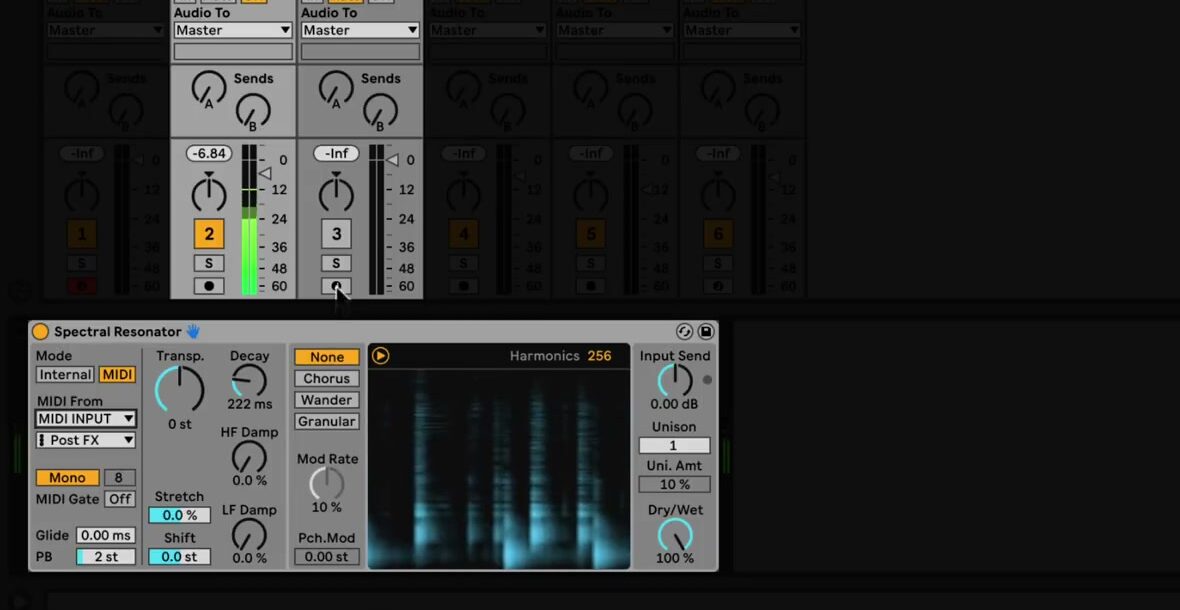
Task: Click the PB 2 st pitch bend field
Action: point(105,557)
